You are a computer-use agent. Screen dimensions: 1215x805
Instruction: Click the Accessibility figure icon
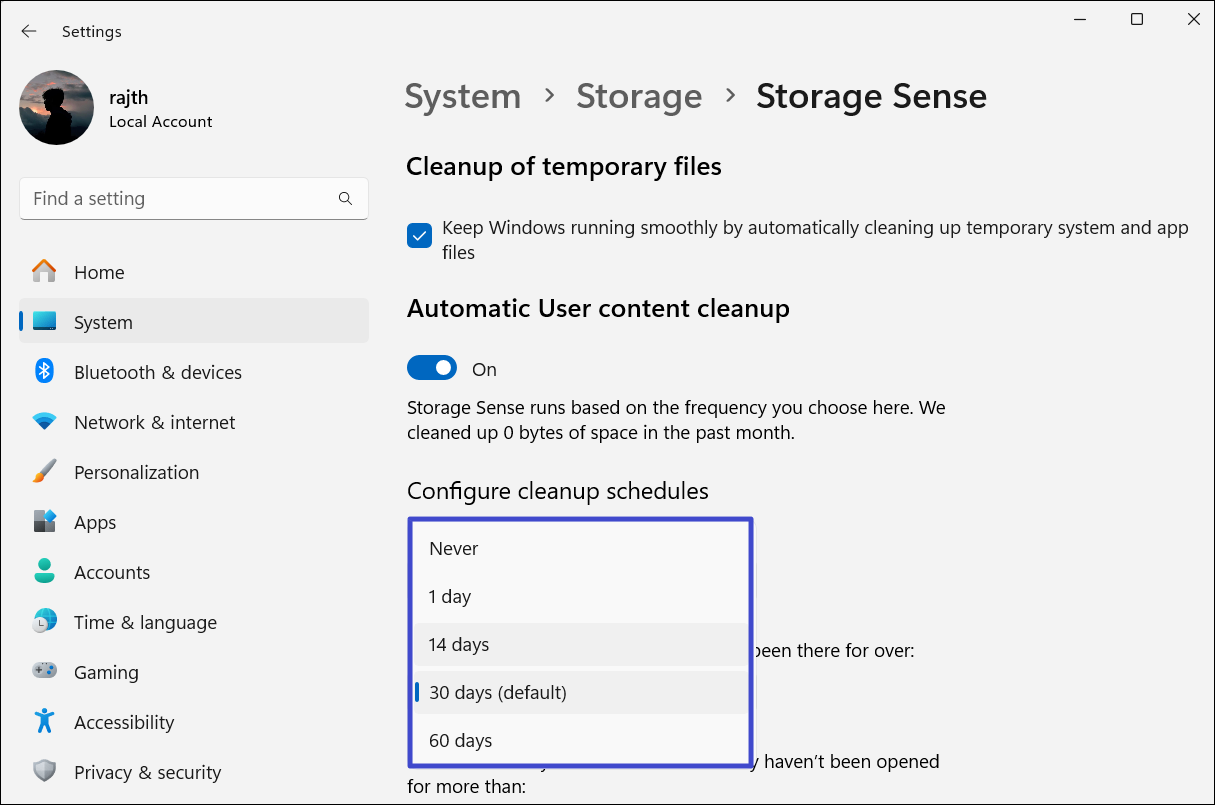point(44,722)
